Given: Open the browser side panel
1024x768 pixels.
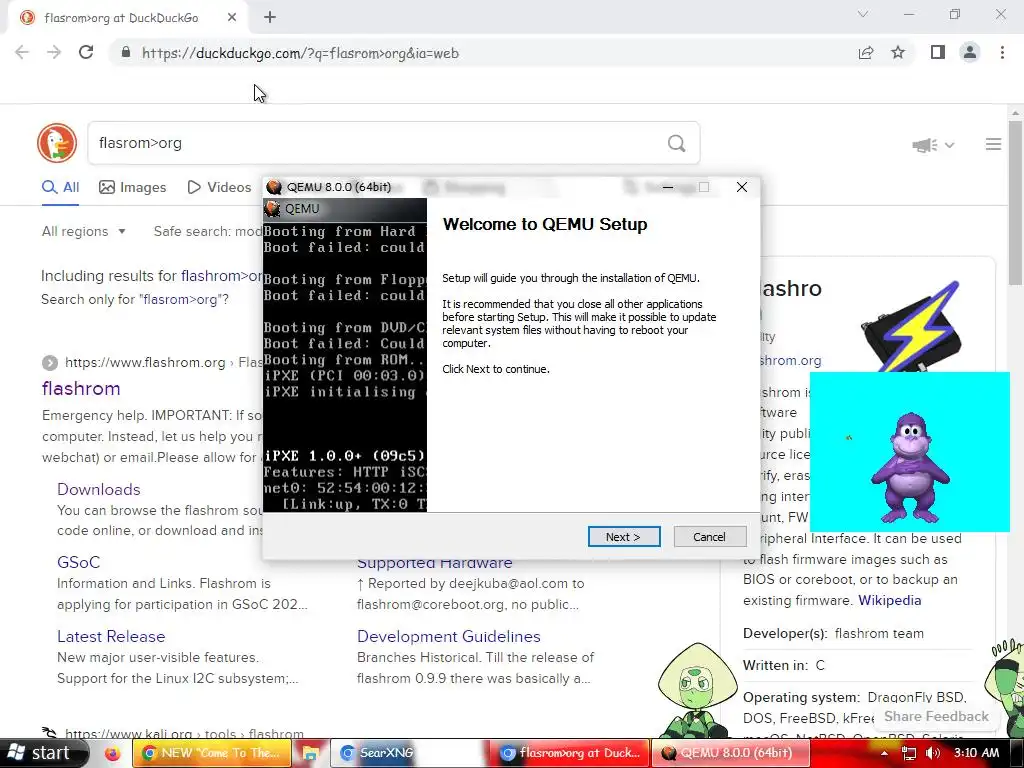Looking at the screenshot, I should pyautogui.click(x=938, y=53).
